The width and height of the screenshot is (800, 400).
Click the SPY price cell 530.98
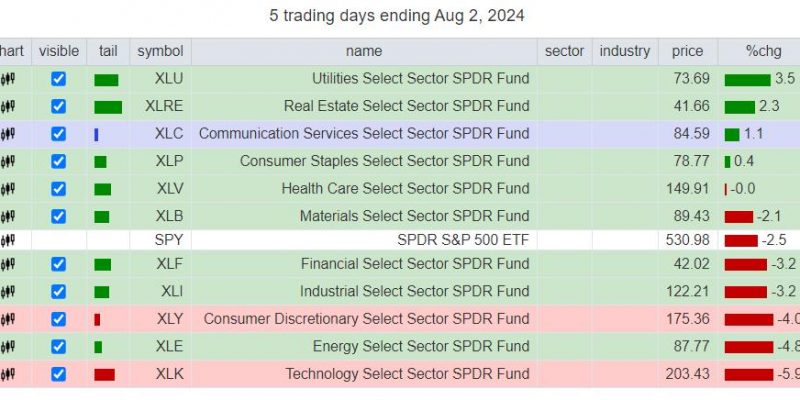[688, 239]
